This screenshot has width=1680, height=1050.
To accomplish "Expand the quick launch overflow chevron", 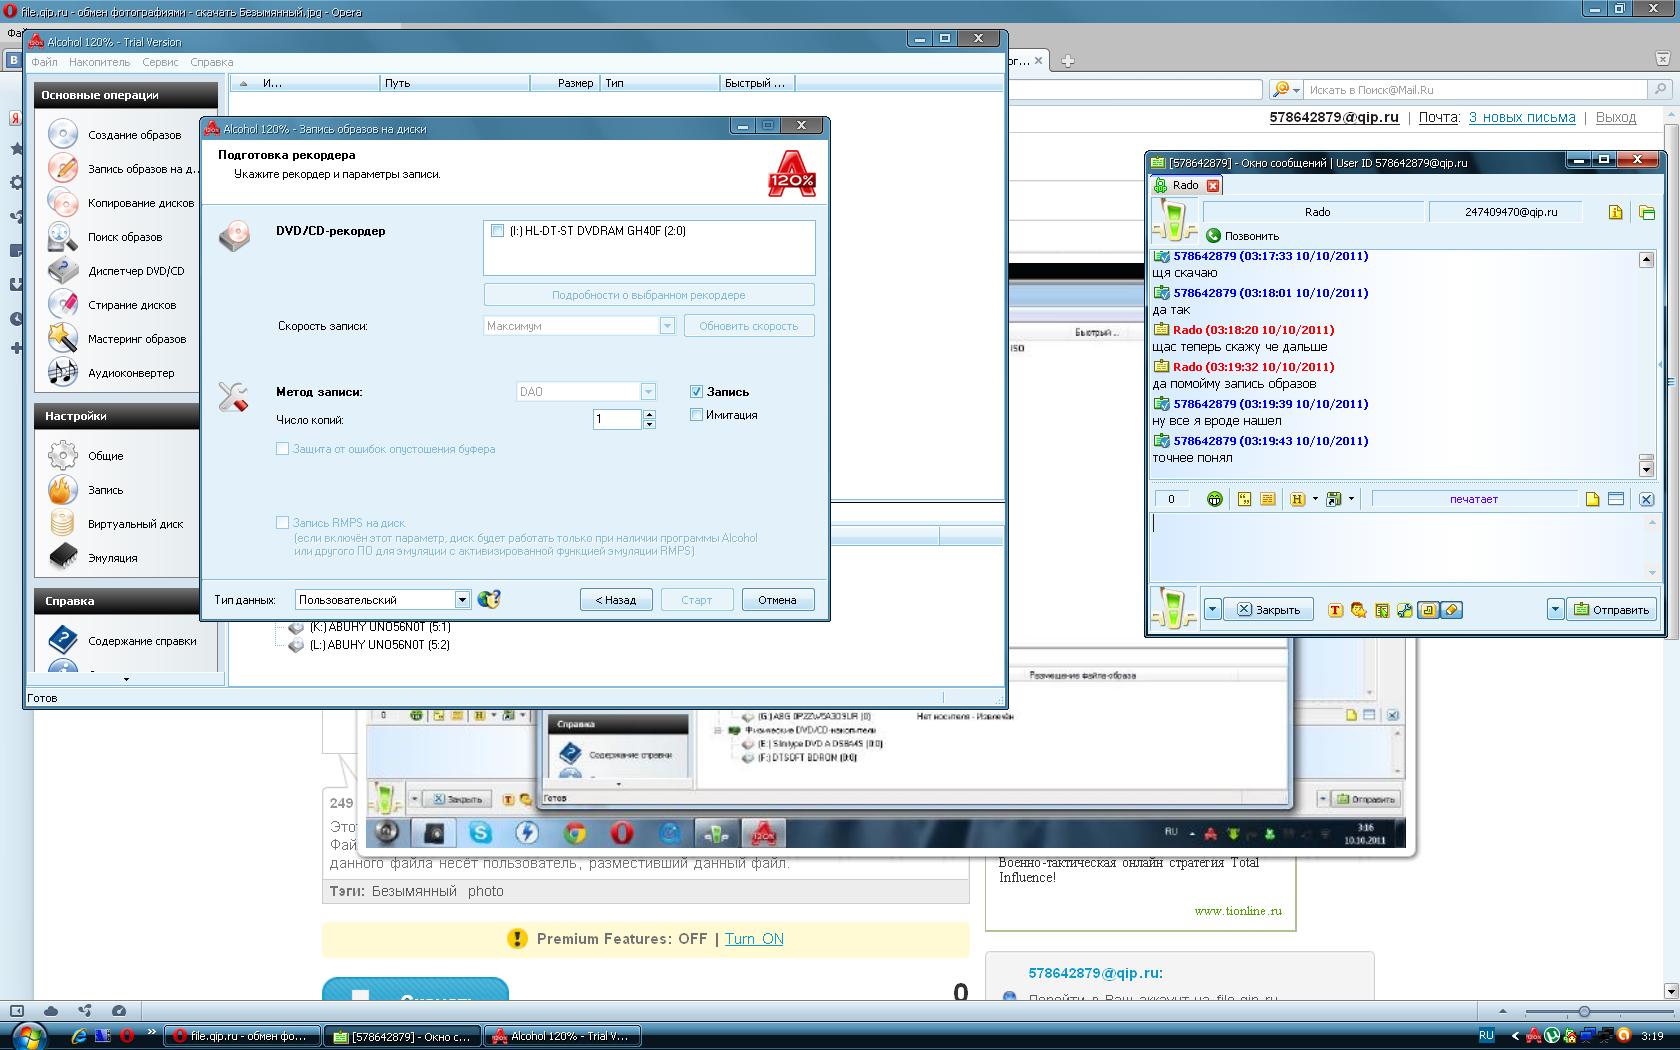I will point(151,1032).
